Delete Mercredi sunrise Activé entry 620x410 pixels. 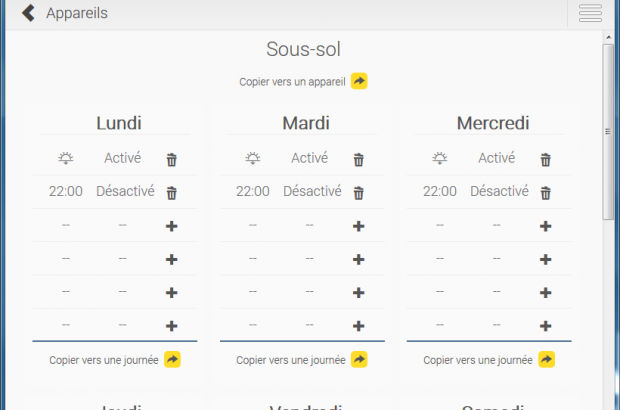[546, 159]
